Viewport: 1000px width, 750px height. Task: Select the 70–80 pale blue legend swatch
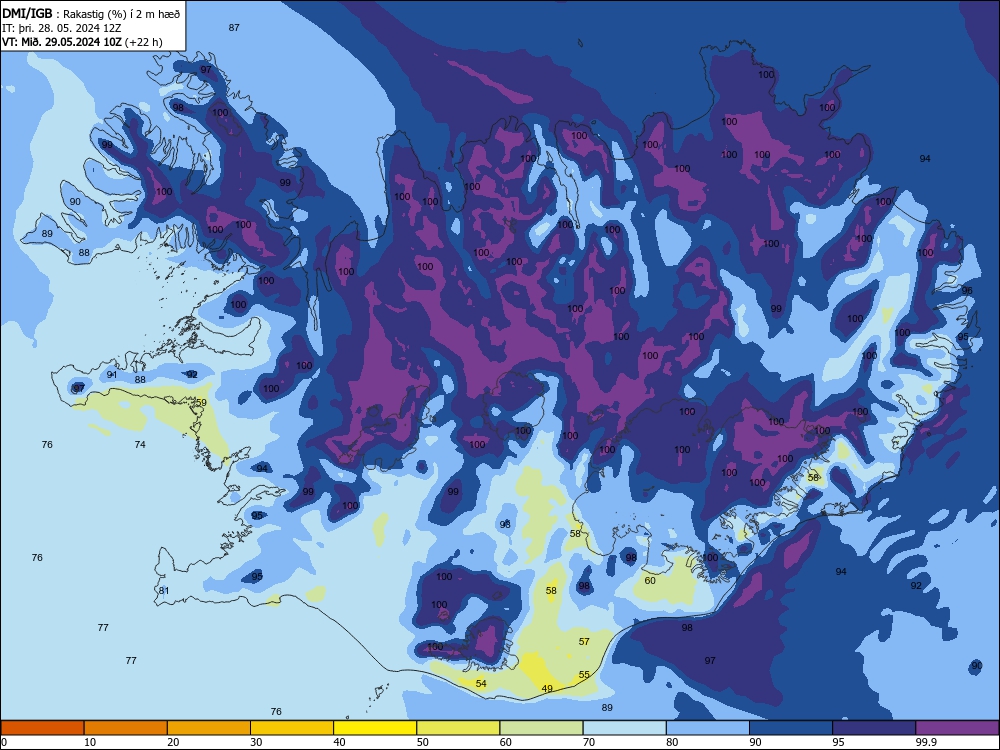click(625, 728)
